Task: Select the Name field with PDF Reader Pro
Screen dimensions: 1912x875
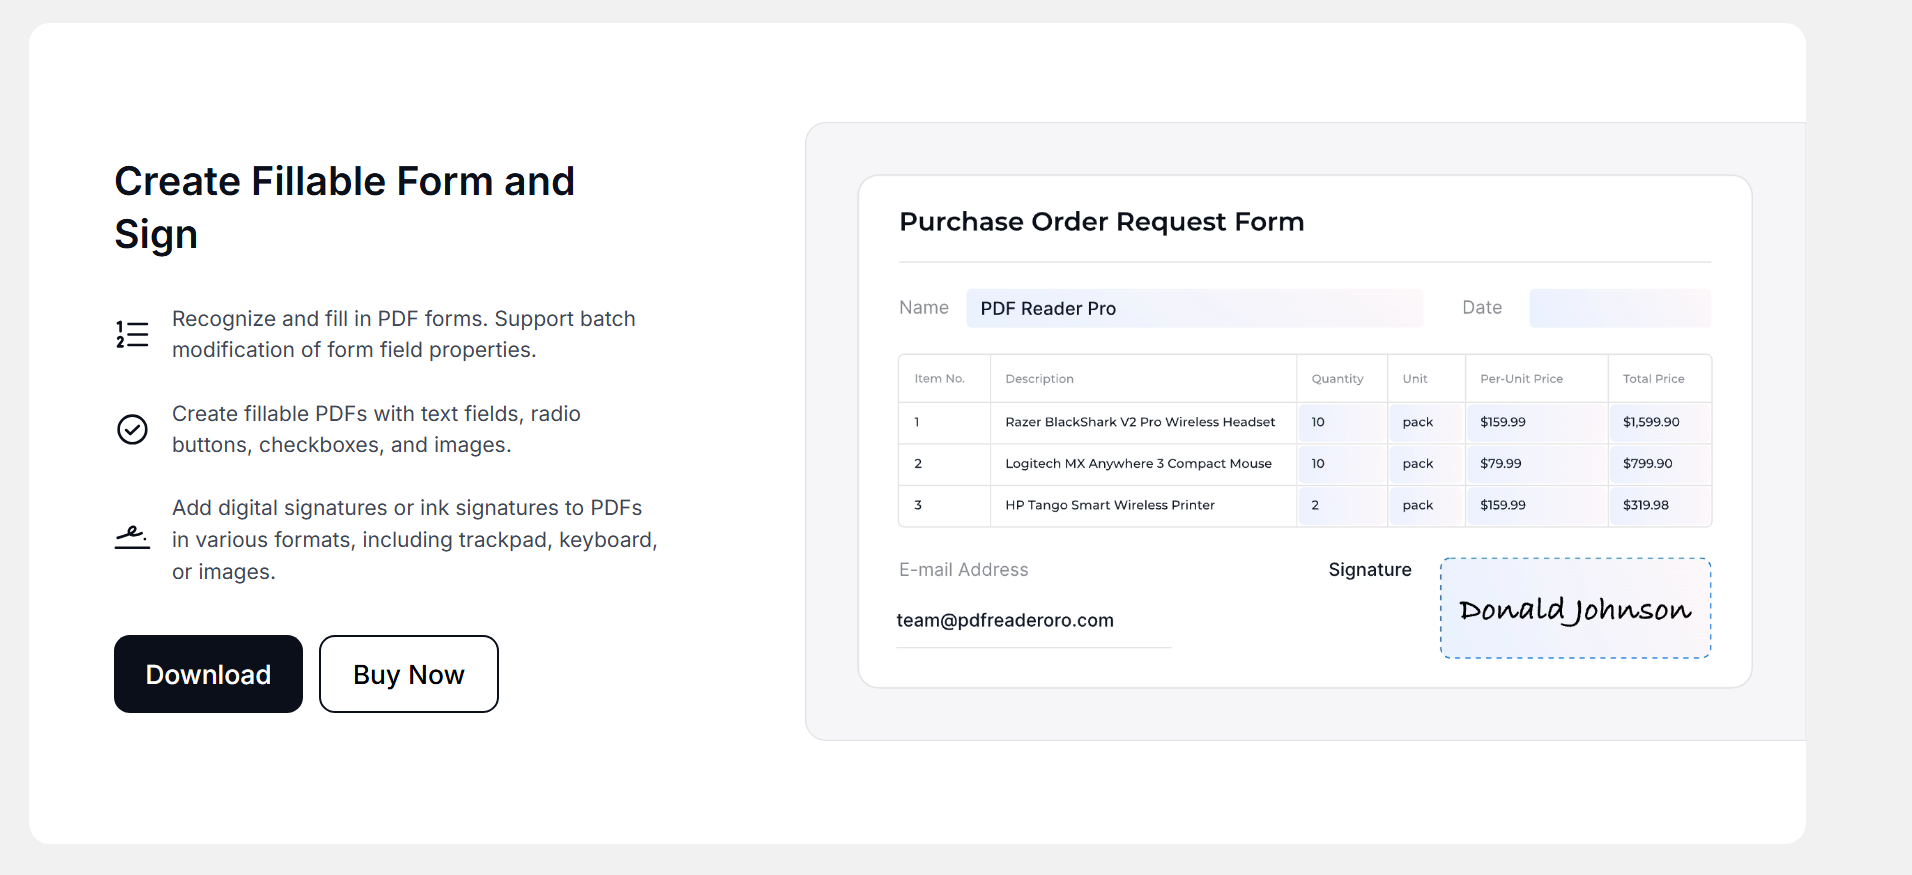Action: click(1194, 308)
